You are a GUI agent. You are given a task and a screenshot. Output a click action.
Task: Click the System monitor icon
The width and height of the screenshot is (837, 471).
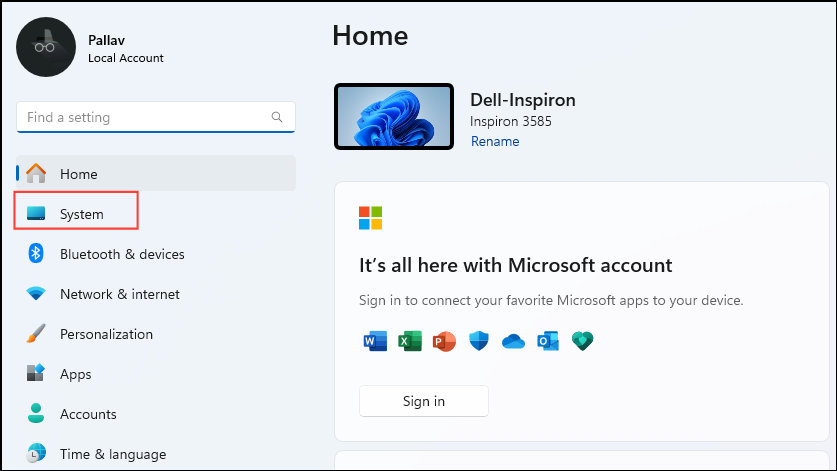36,214
